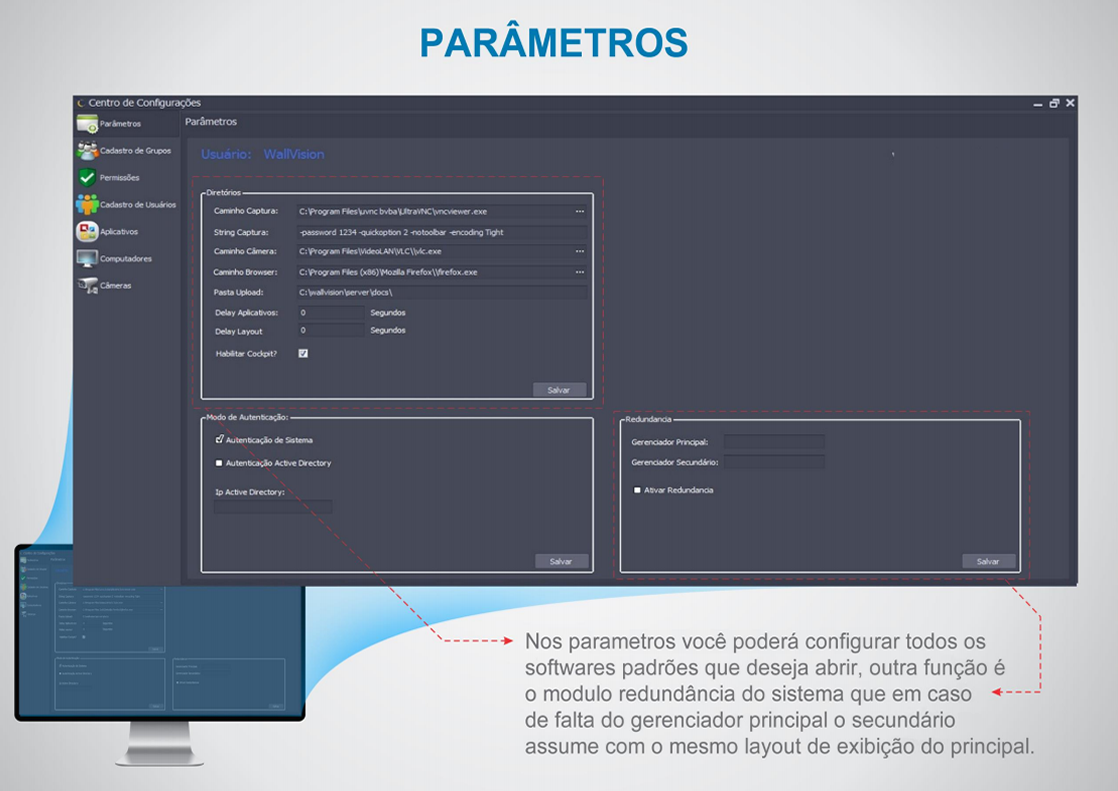Image resolution: width=1118 pixels, height=791 pixels.
Task: Enable Autenticação Active Directory checkbox
Action: [219, 463]
